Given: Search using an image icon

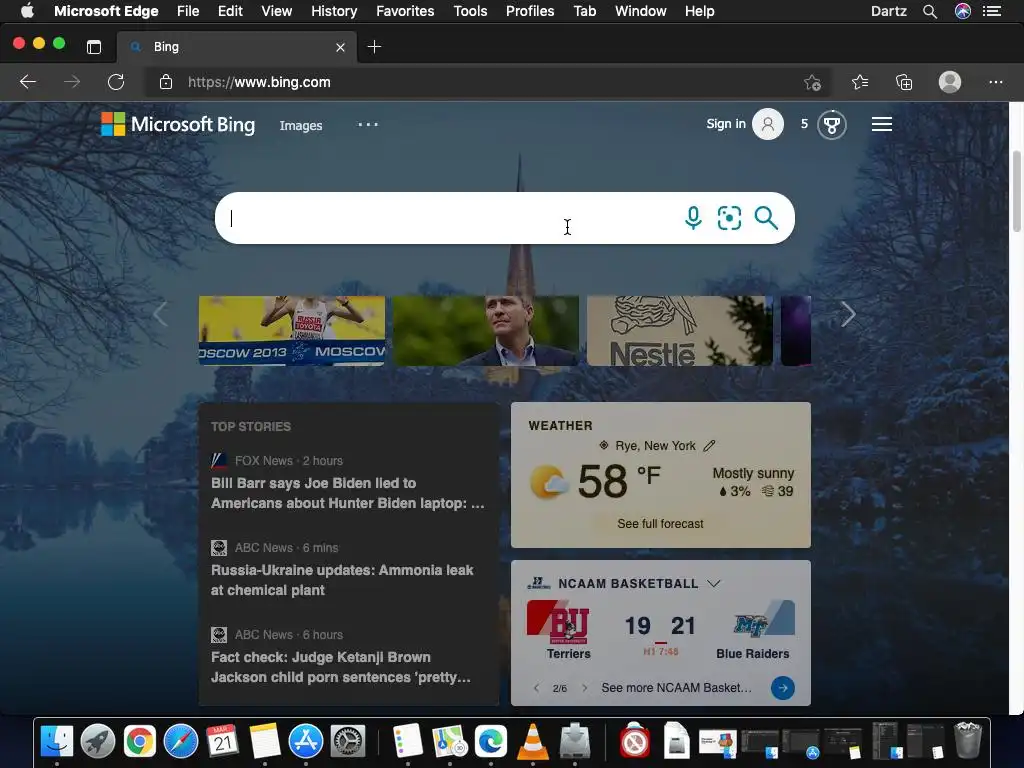Looking at the screenshot, I should [729, 217].
